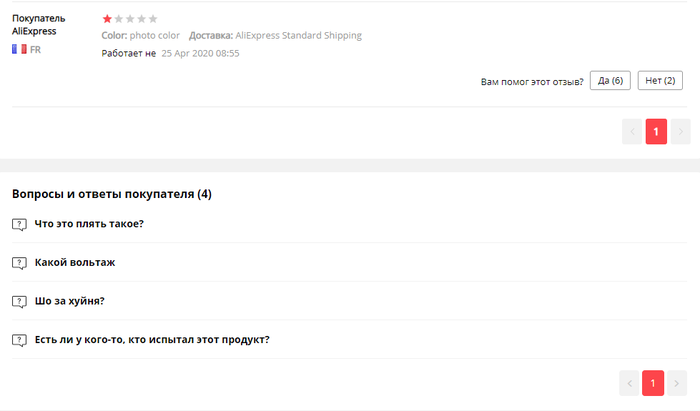
Task: Go to next page of reviews
Action: 680,131
